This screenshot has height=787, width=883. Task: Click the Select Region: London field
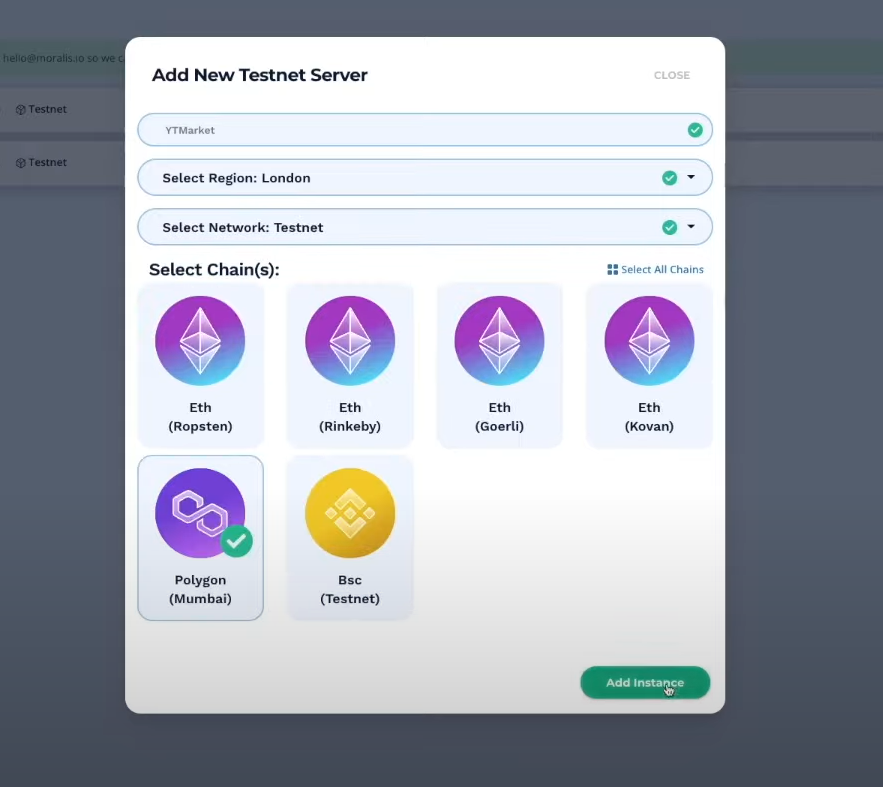(425, 178)
